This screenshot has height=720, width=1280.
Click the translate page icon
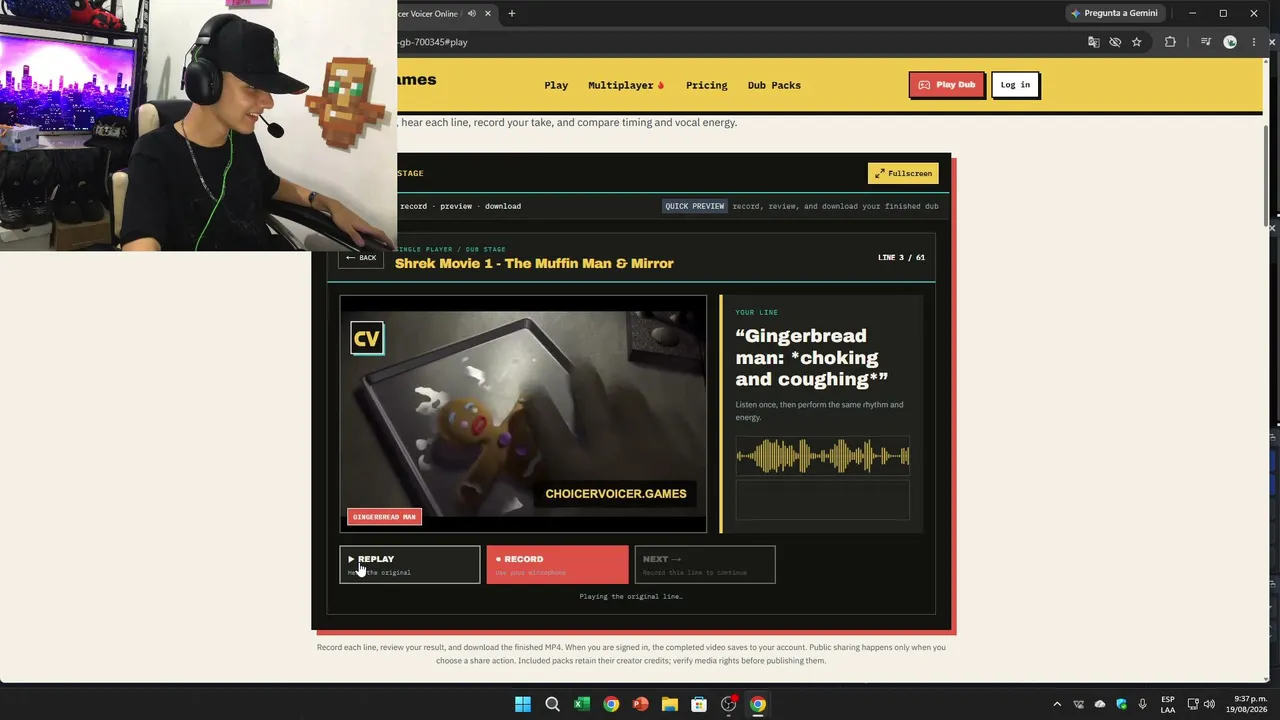click(x=1094, y=42)
